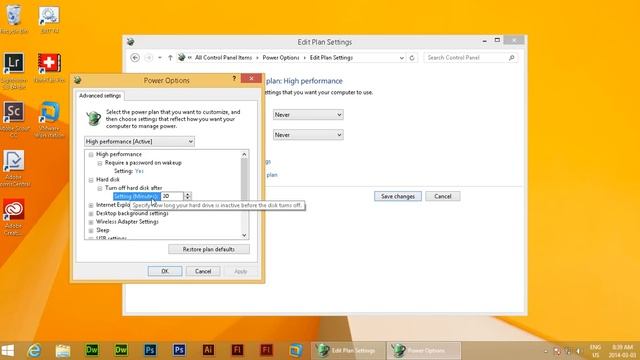
Task: Go up one level in Control Panel
Action: [170, 58]
